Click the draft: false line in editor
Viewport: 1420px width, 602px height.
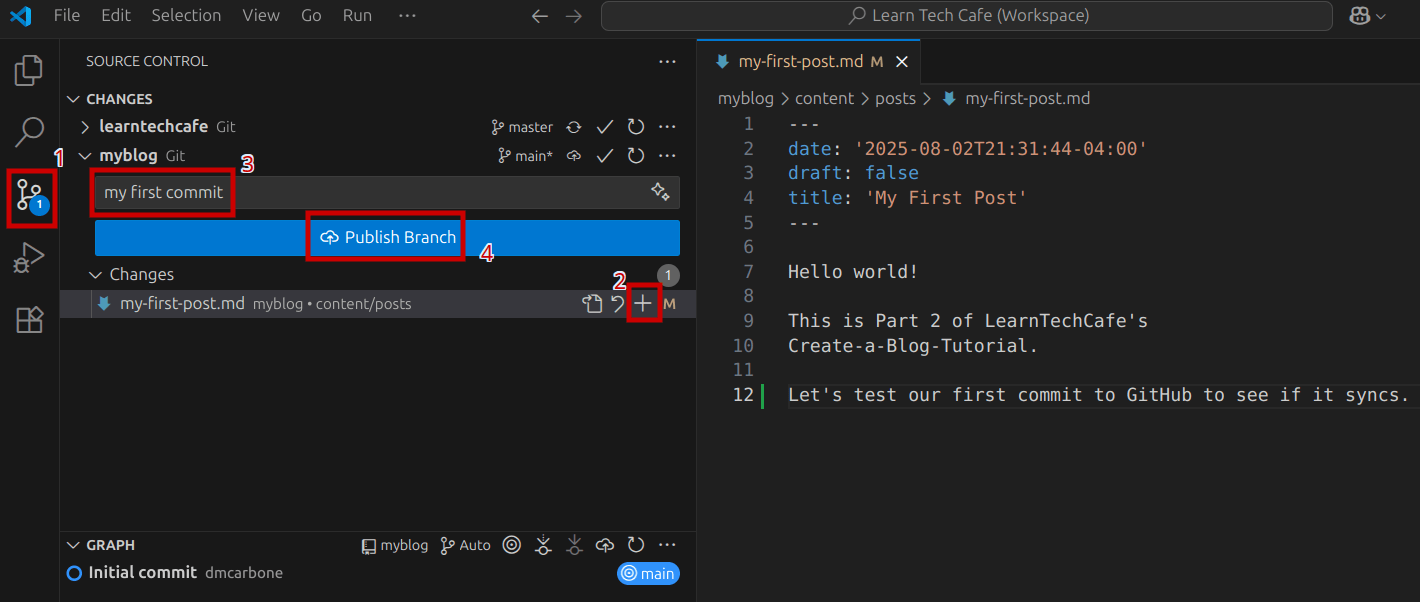(x=853, y=173)
